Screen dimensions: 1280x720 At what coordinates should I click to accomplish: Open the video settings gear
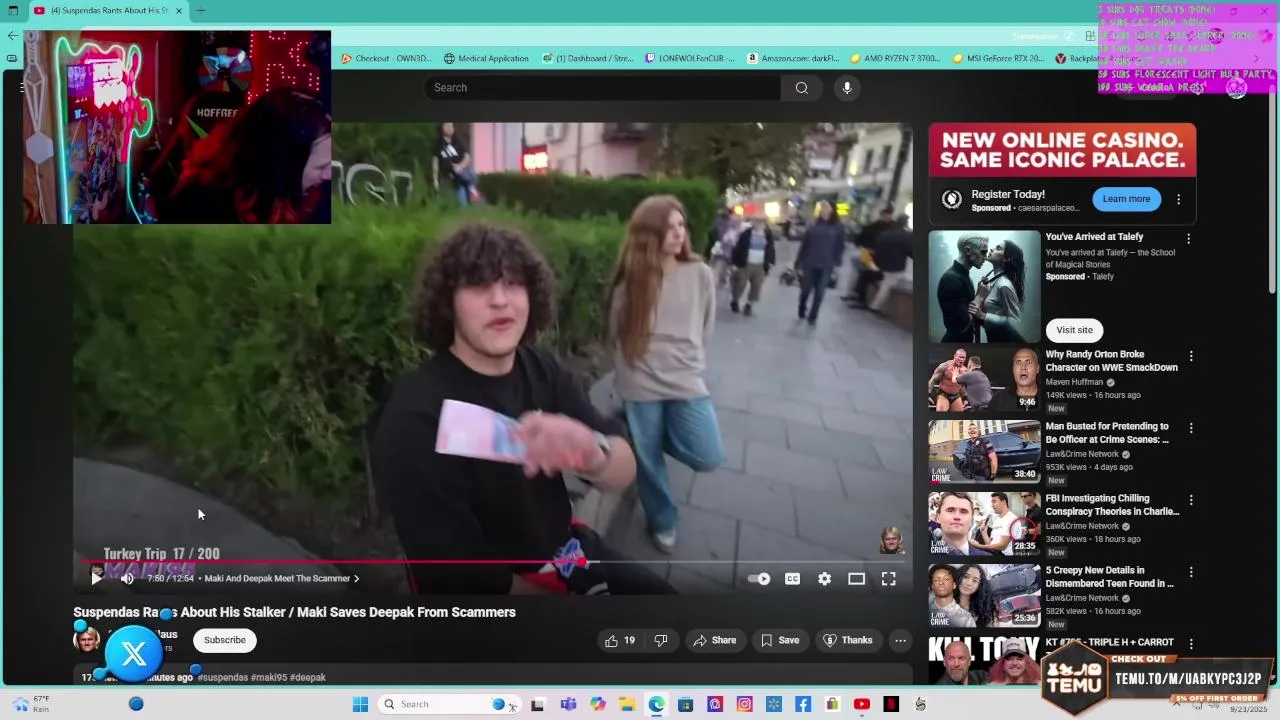[824, 578]
